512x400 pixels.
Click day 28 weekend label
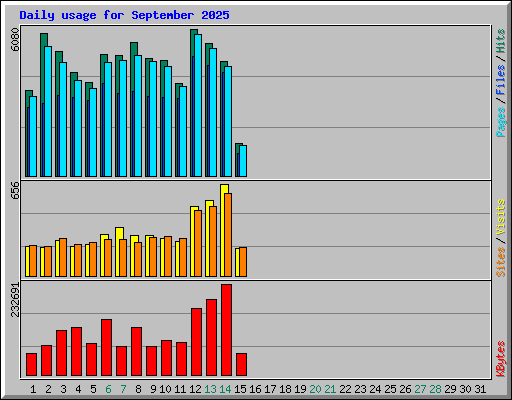point(435,389)
